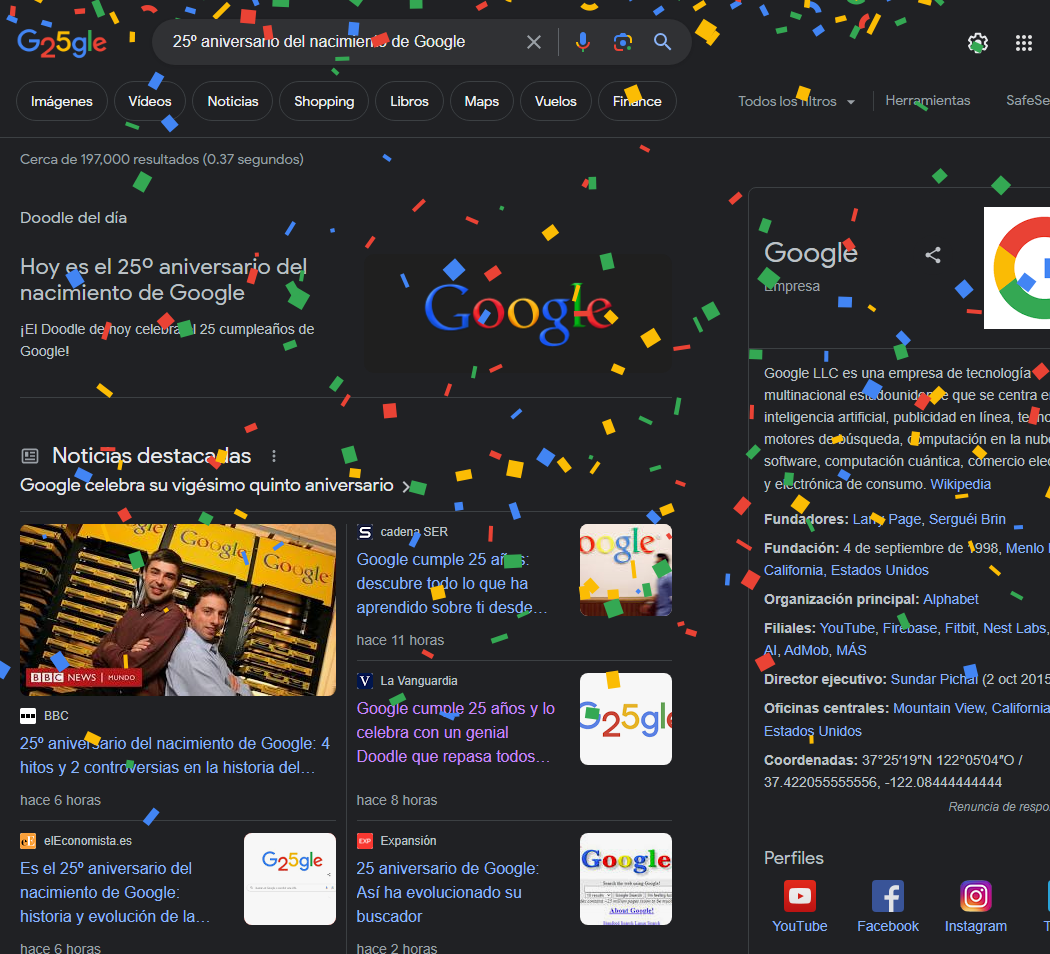The width and height of the screenshot is (1050, 954).
Task: Click the magnifying glass search button
Action: [x=662, y=42]
